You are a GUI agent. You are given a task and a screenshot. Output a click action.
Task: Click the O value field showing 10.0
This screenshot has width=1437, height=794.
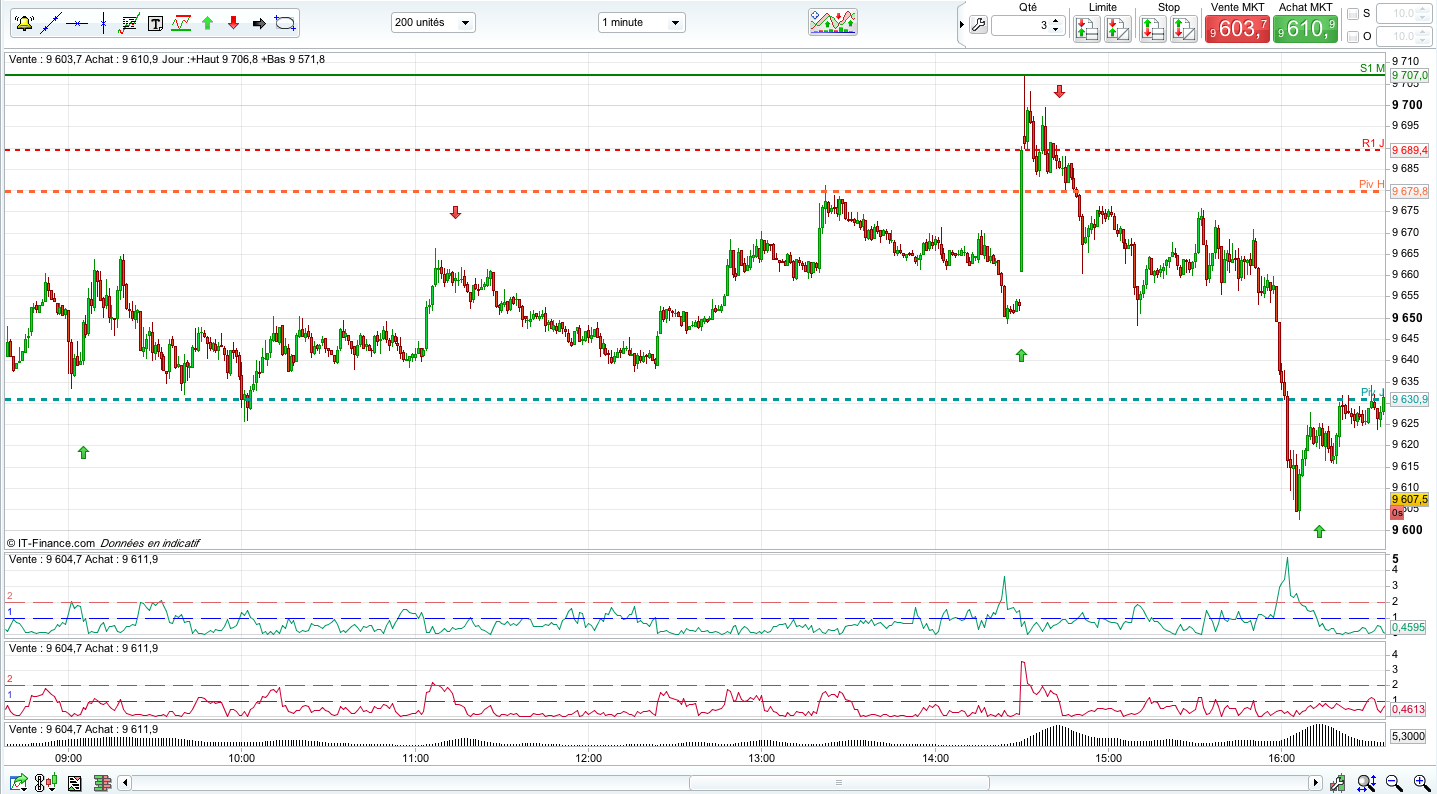(x=1403, y=37)
